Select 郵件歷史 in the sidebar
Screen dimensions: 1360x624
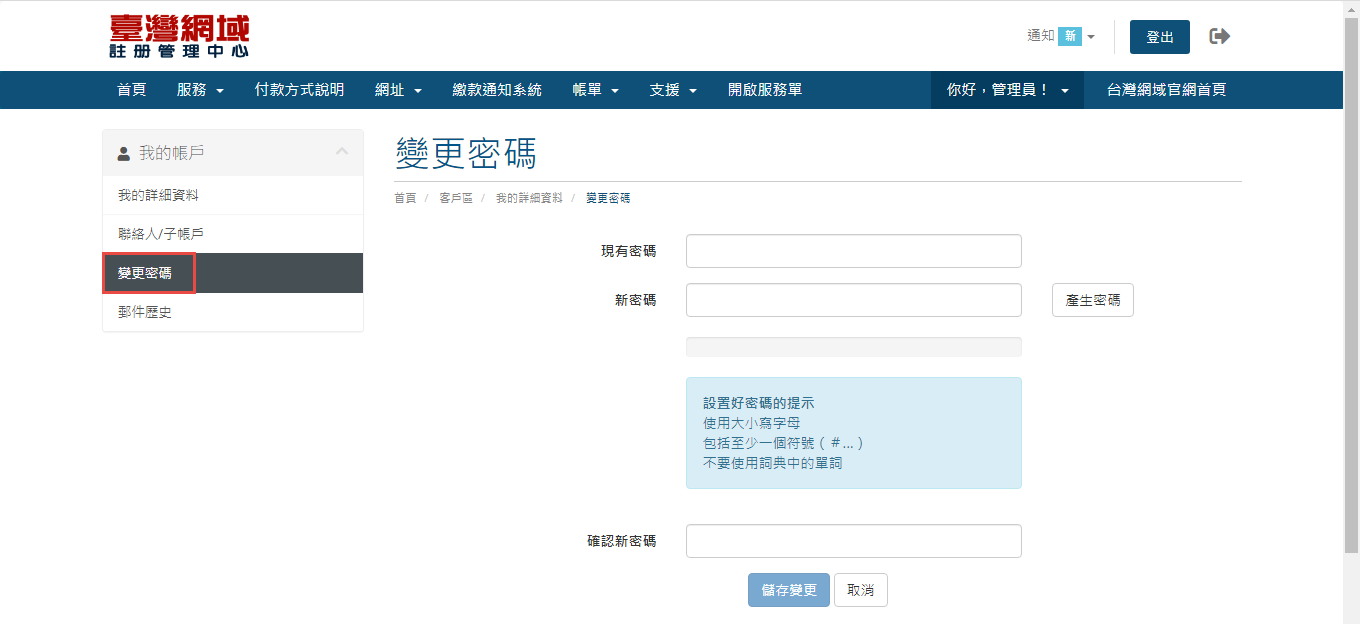point(145,312)
